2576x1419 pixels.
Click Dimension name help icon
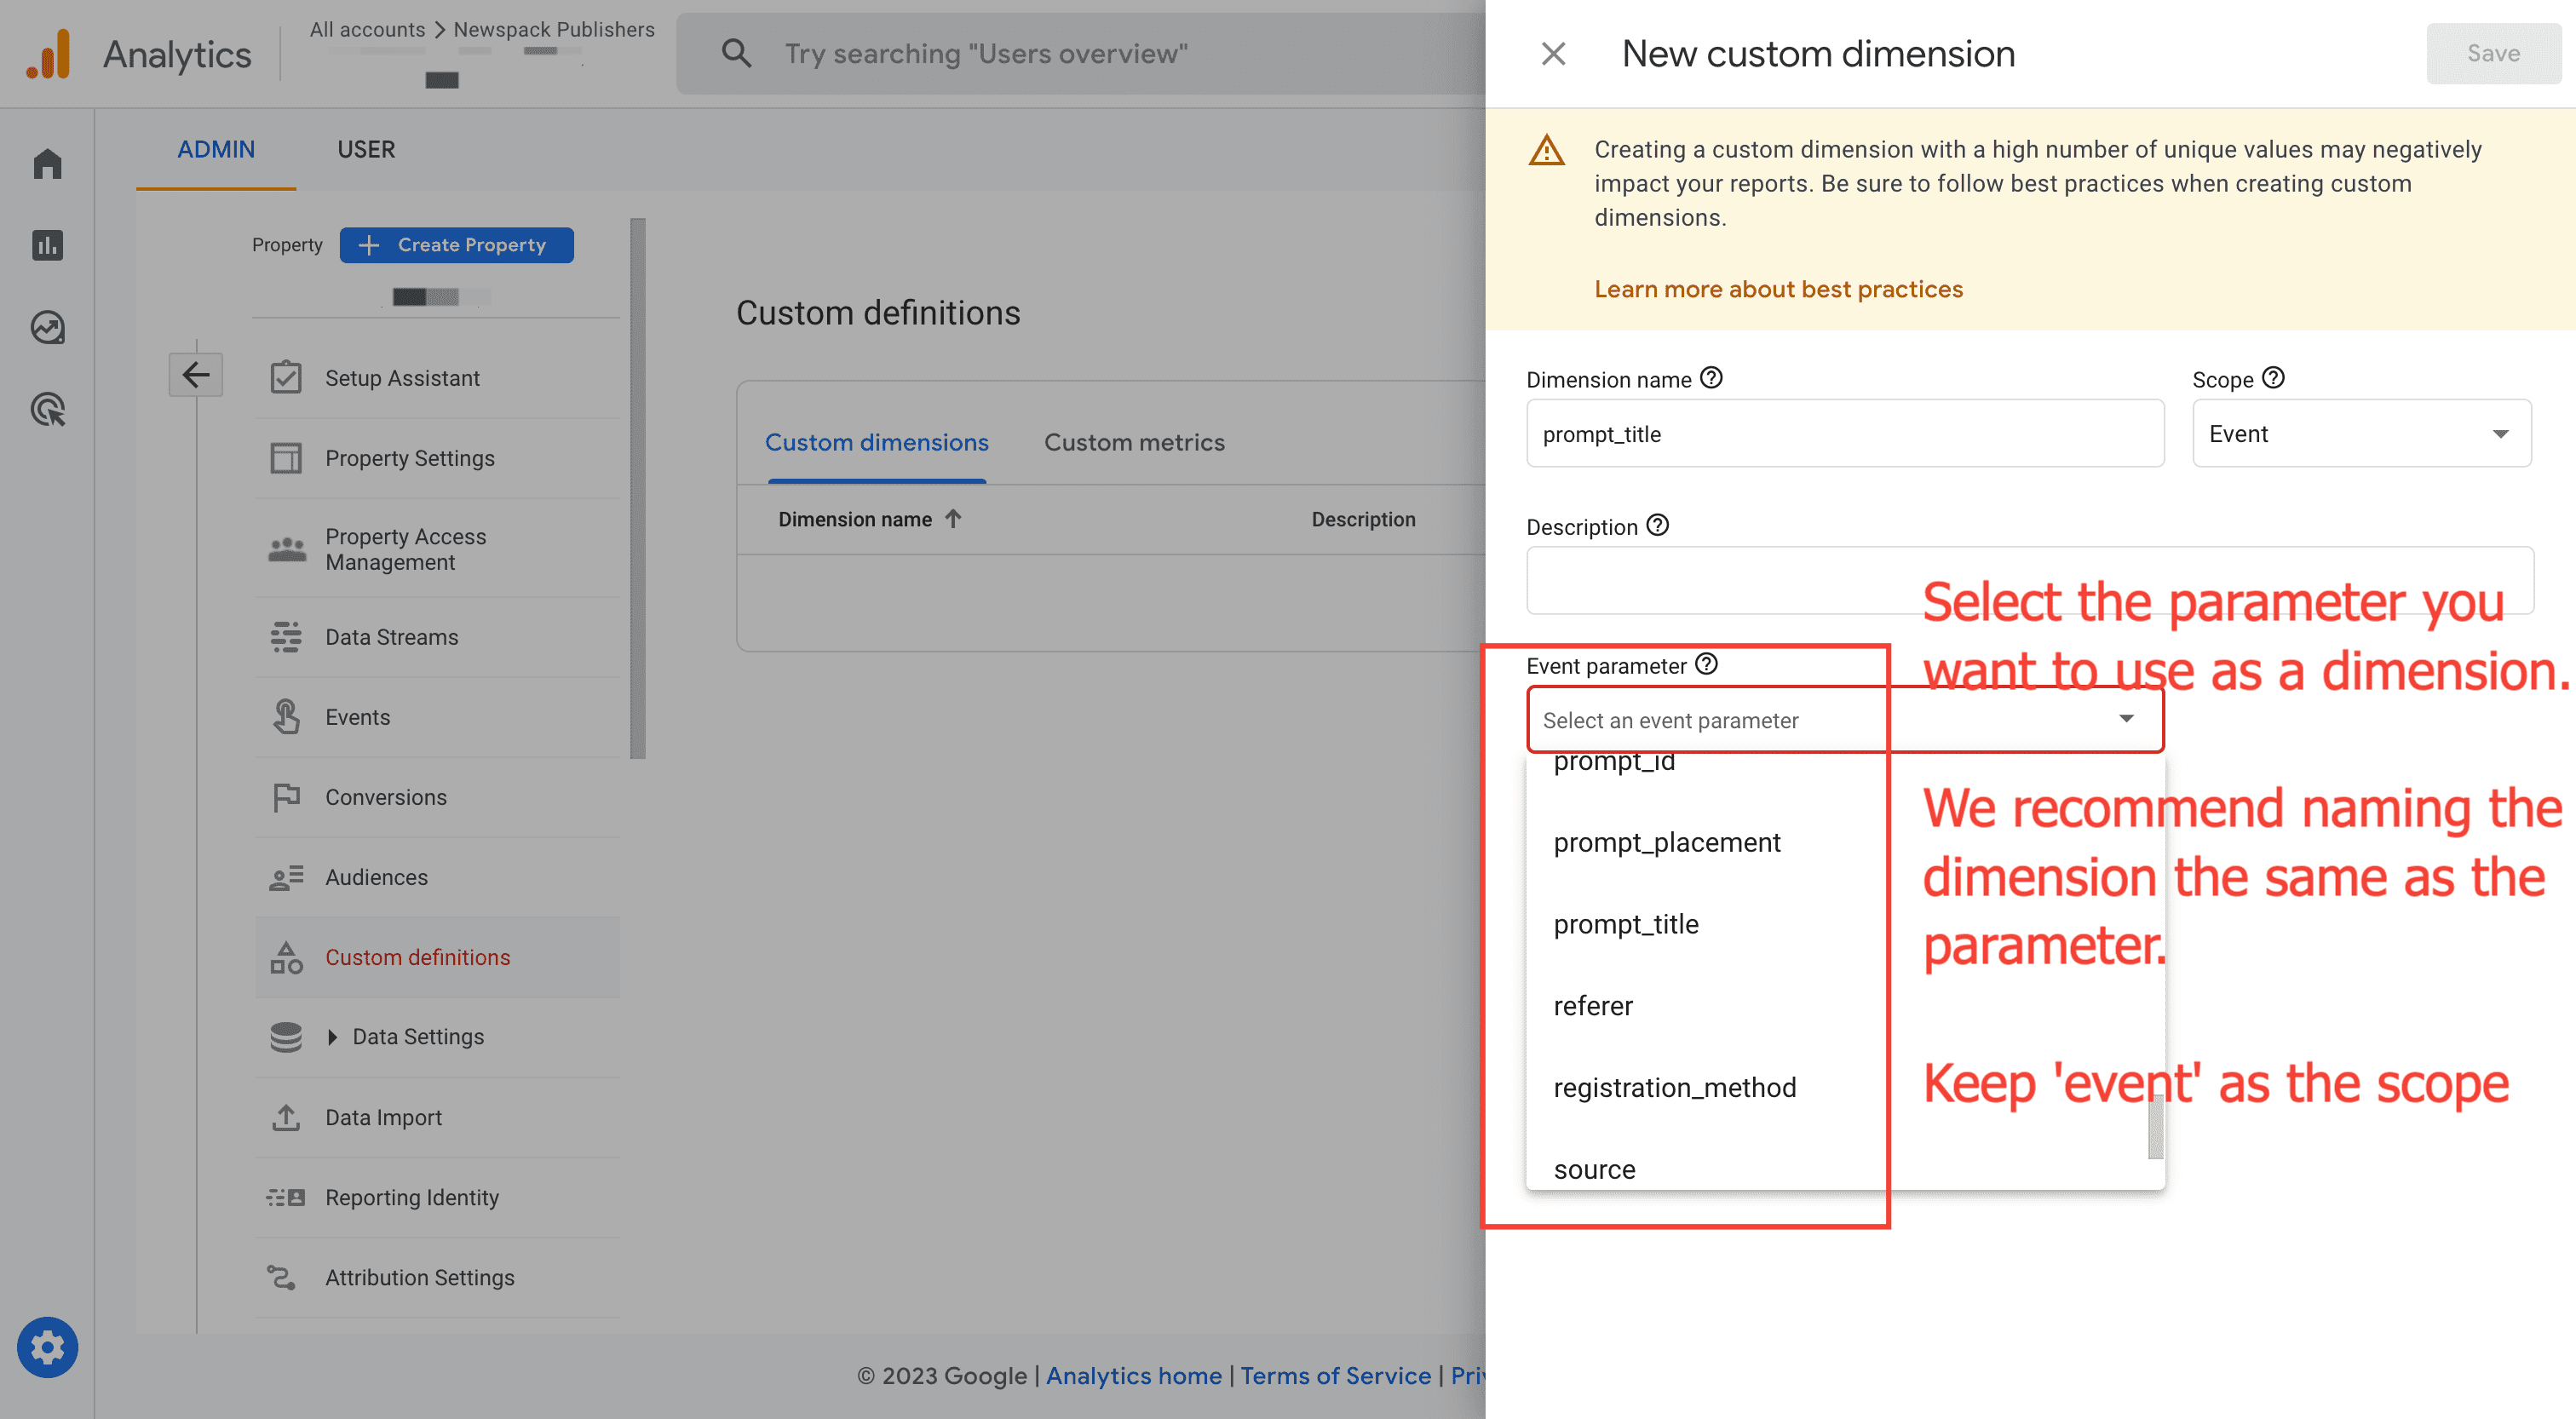pos(1711,378)
